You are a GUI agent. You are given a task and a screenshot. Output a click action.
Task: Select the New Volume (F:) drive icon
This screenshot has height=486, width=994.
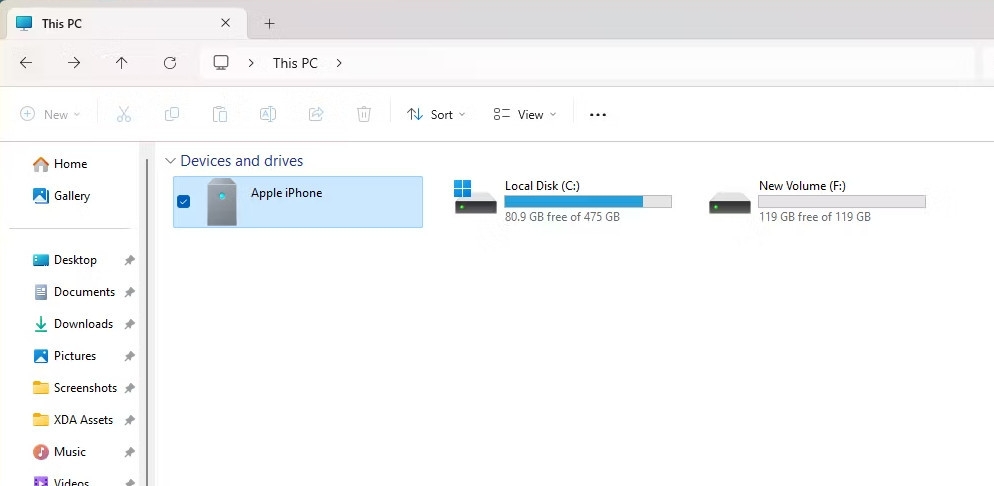click(x=730, y=203)
